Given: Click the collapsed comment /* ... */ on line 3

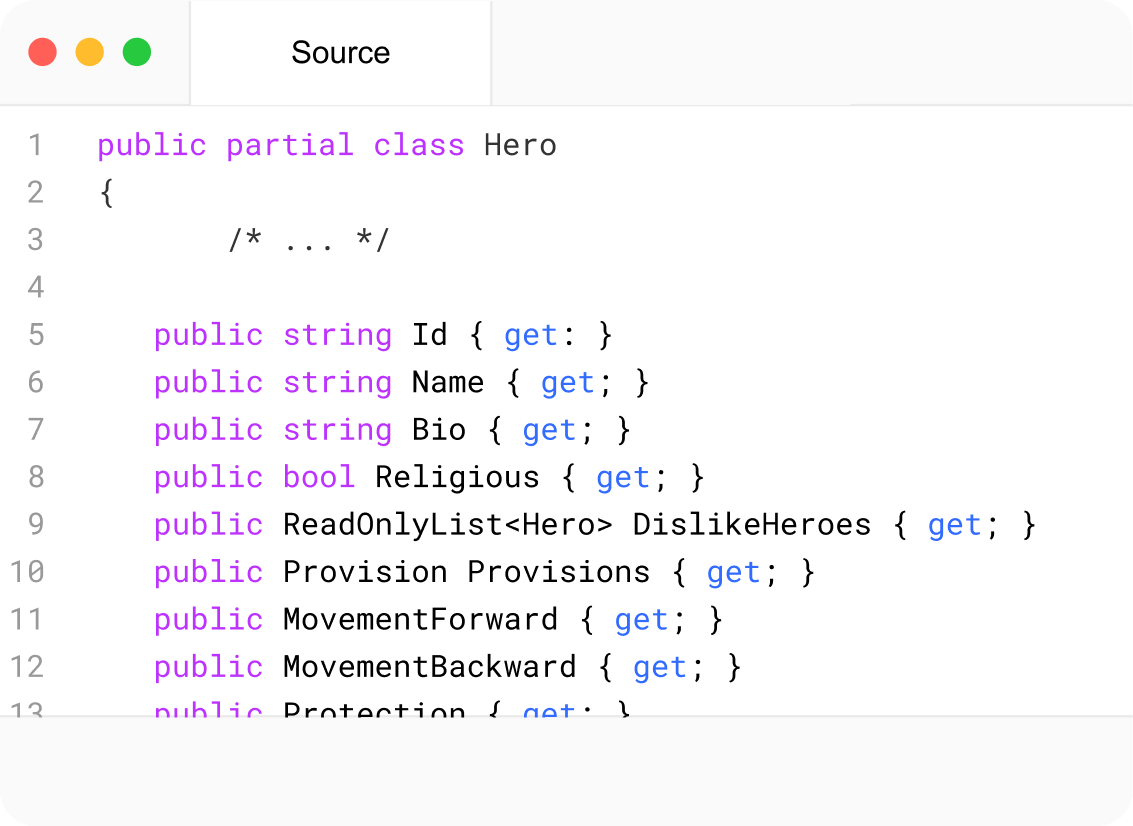Looking at the screenshot, I should click(x=309, y=240).
